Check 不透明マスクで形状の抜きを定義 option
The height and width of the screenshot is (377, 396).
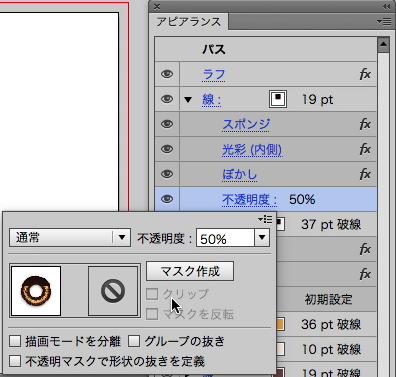[x=15, y=361]
